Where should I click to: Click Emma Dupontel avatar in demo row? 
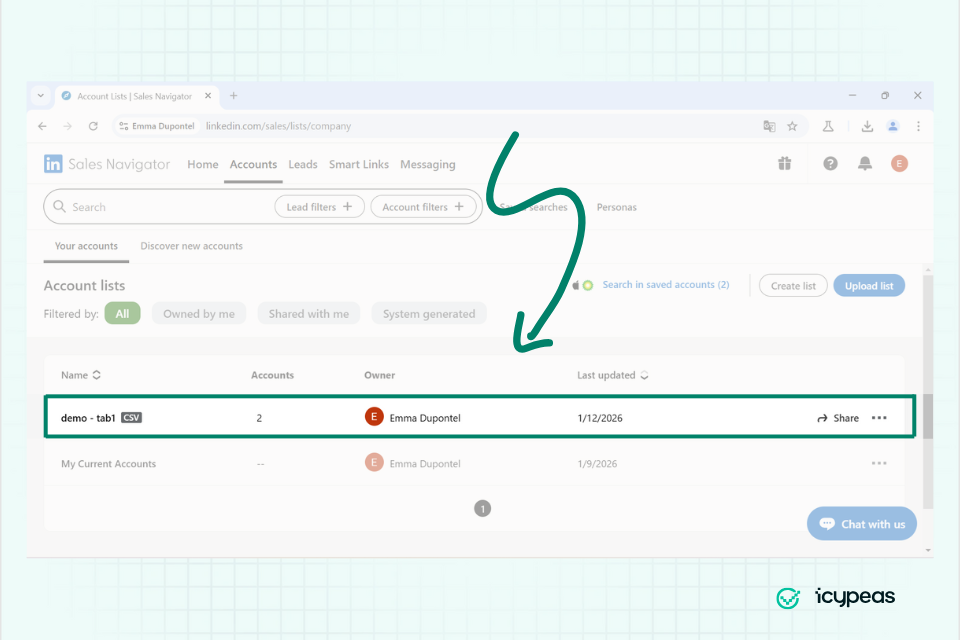click(374, 417)
